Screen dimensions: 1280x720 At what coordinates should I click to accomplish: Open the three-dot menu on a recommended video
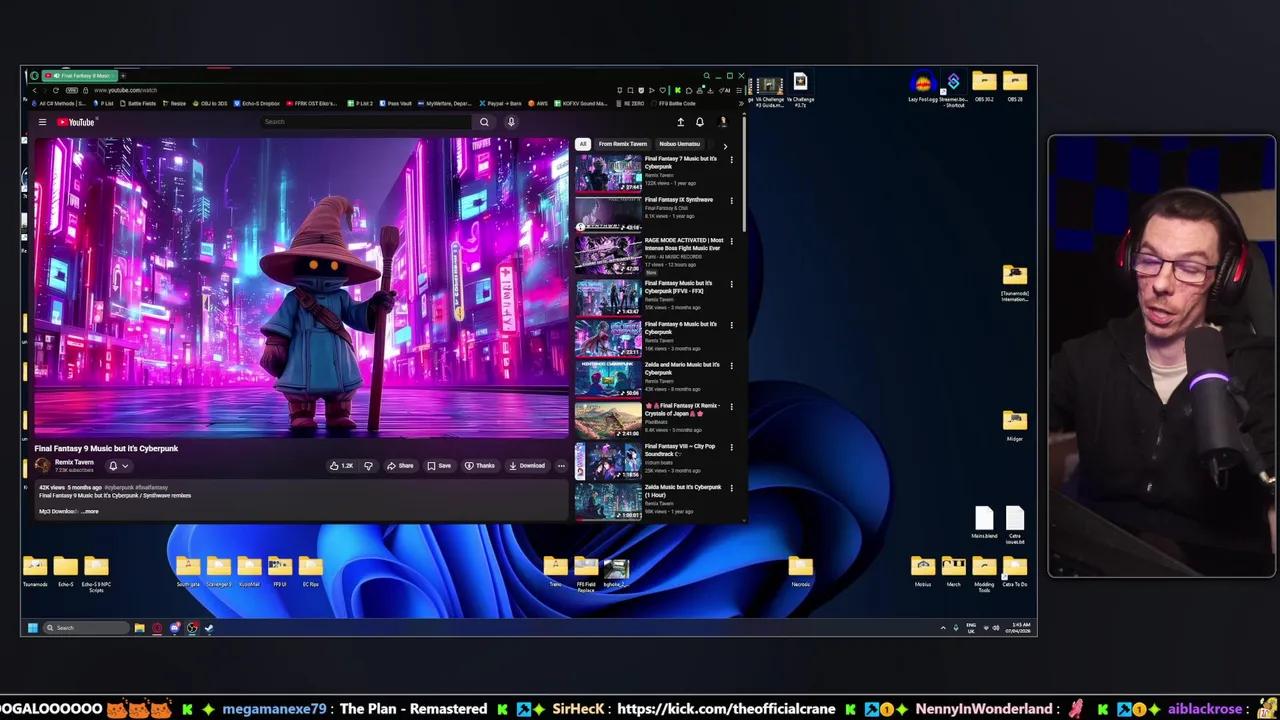click(x=731, y=160)
